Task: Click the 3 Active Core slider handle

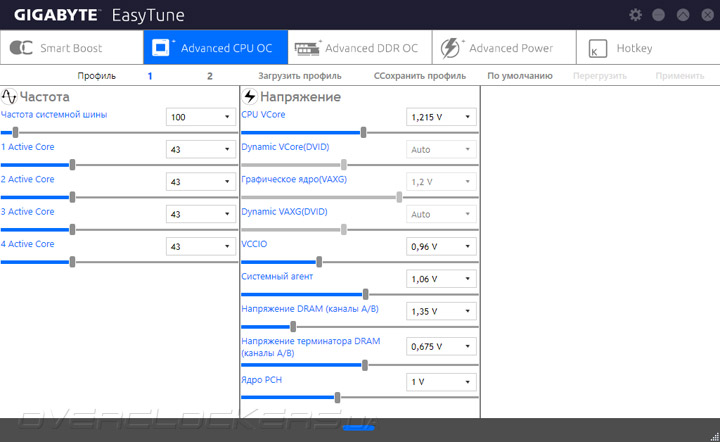Action: coord(72,229)
